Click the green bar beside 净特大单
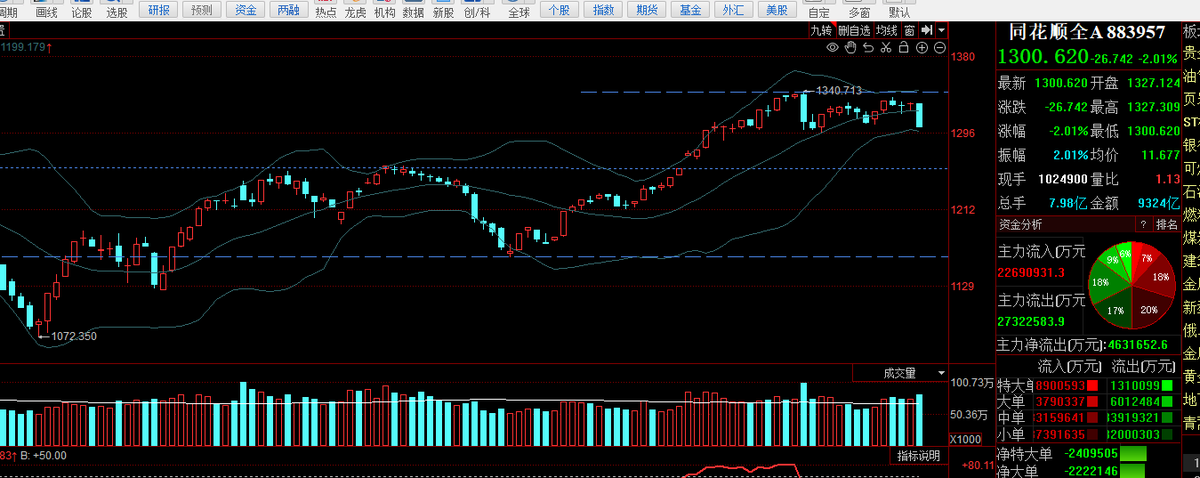 click(x=1133, y=453)
